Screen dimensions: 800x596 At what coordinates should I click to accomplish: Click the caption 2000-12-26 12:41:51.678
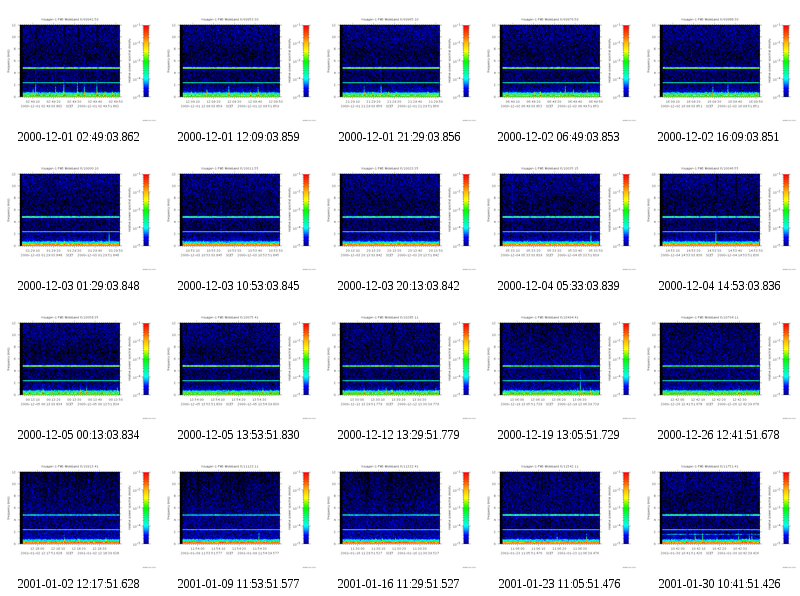718,435
